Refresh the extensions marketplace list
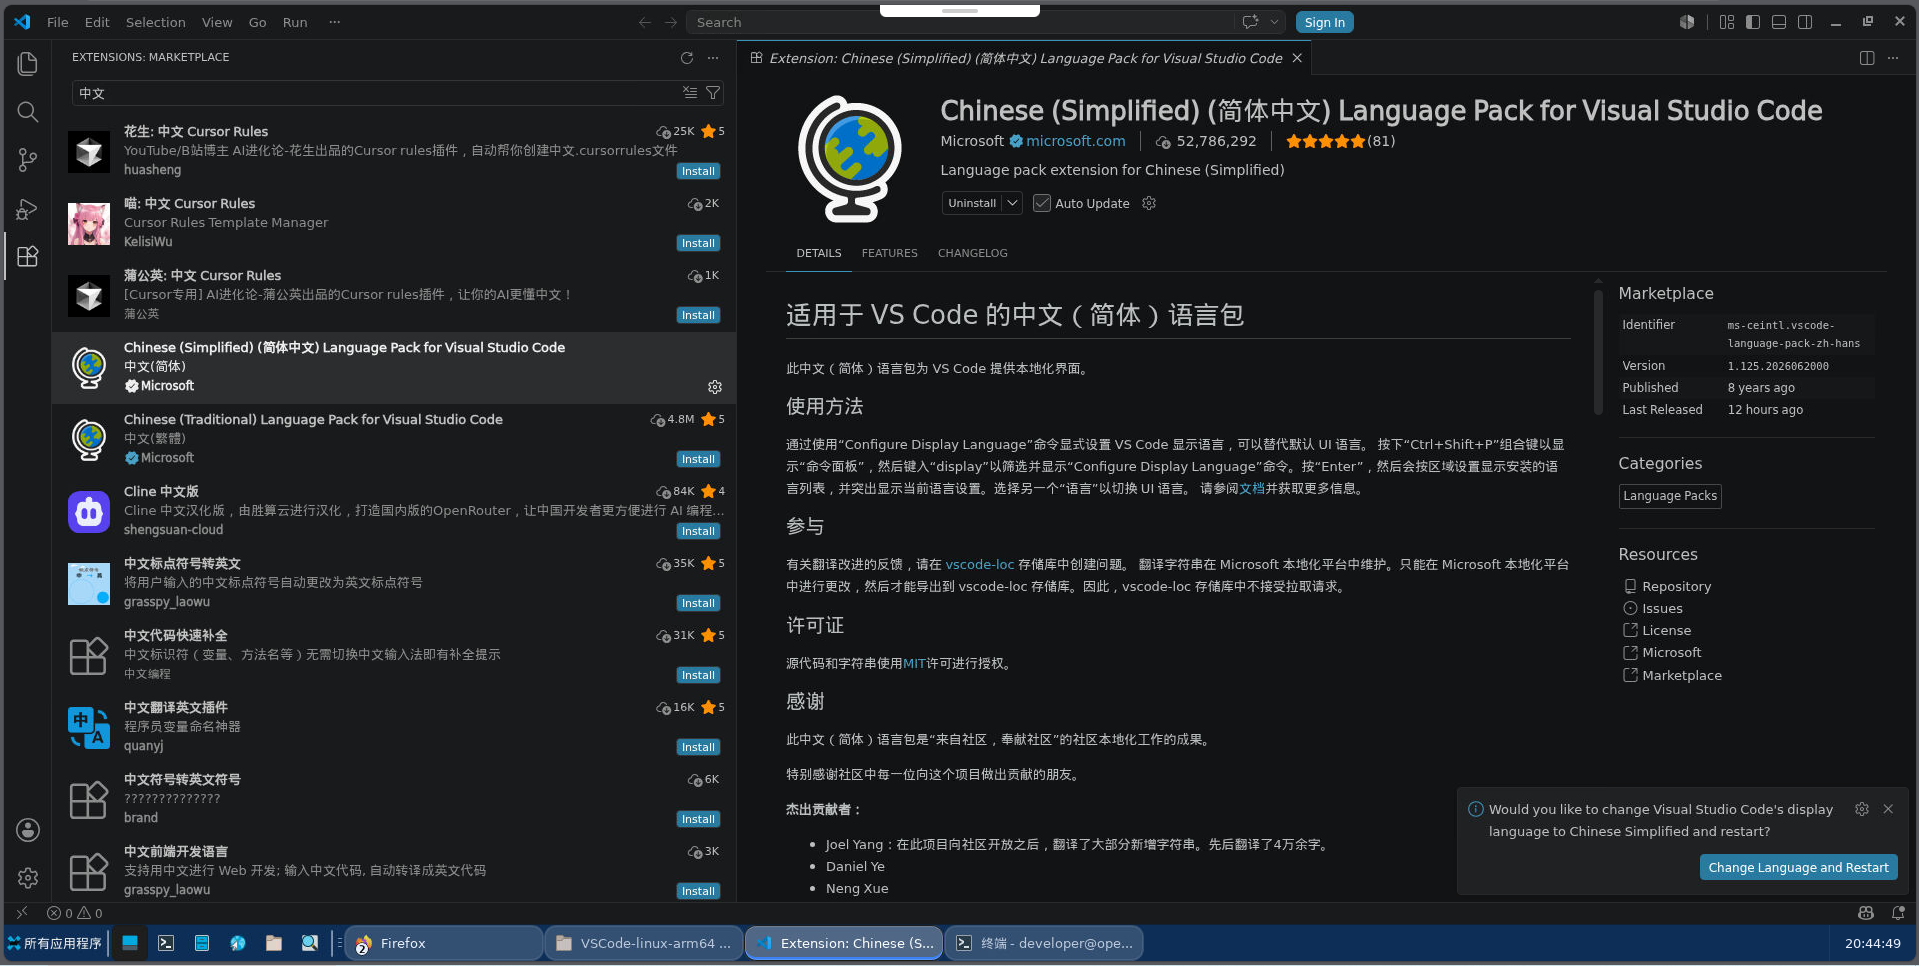1919x966 pixels. pos(687,58)
